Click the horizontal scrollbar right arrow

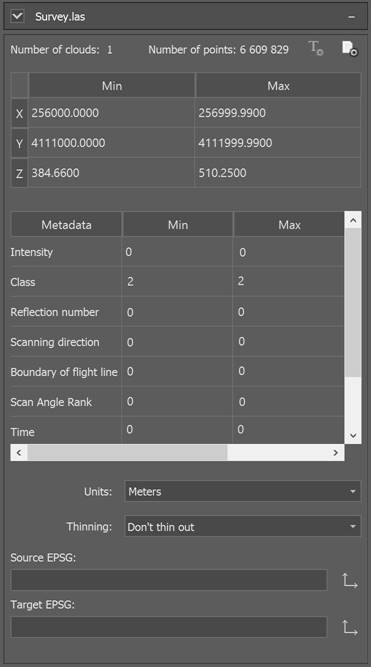click(x=336, y=453)
